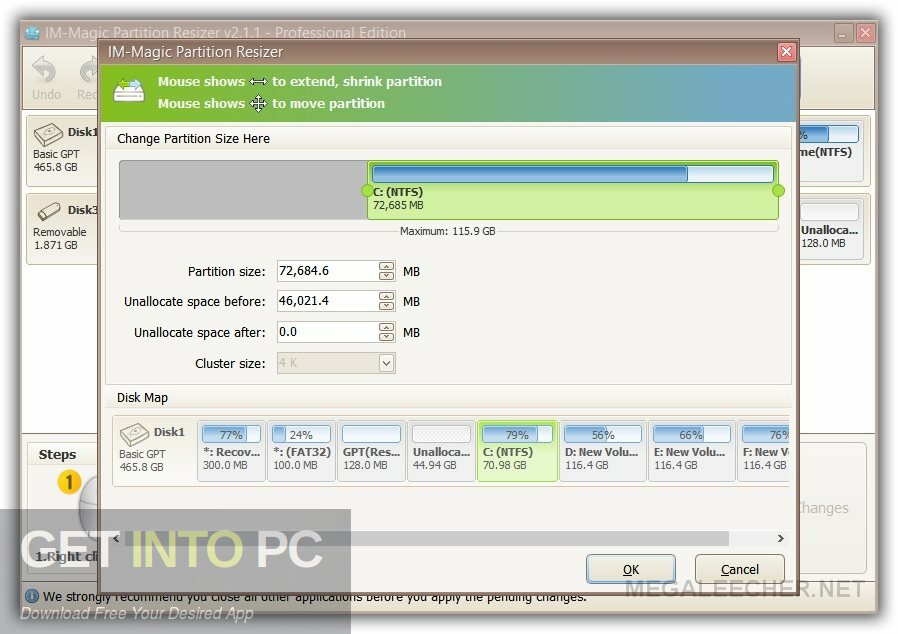Screen dimensions: 898x634
Task: Confirm the resize with the OK button
Action: pyautogui.click(x=631, y=569)
